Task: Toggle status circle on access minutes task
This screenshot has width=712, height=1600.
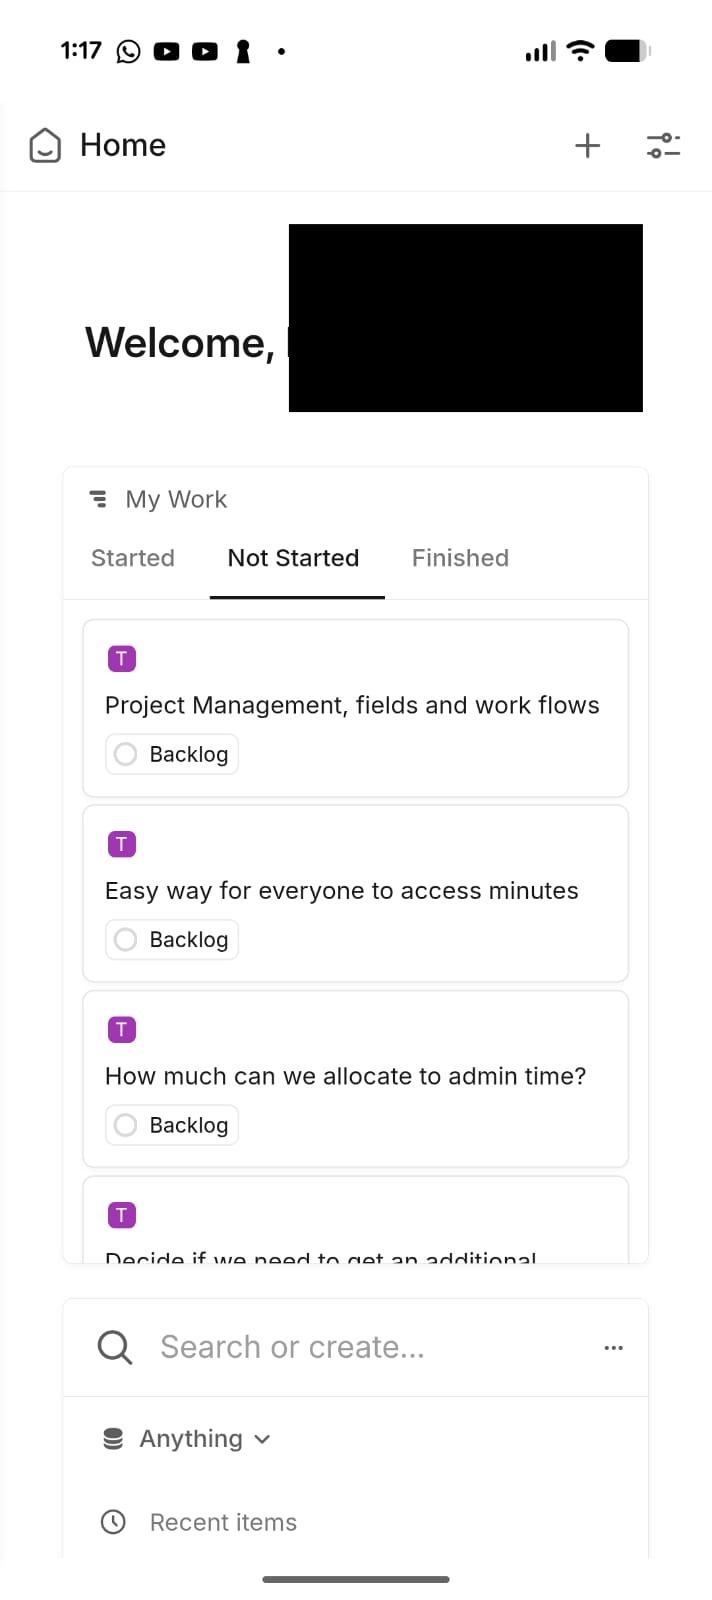Action: click(x=126, y=940)
